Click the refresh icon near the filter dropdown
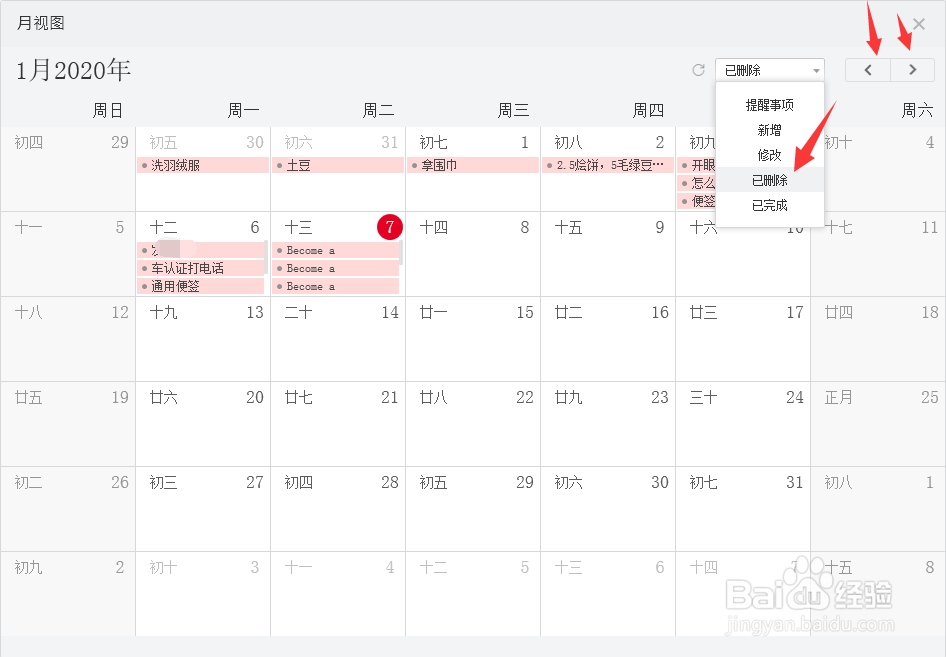 [x=699, y=69]
